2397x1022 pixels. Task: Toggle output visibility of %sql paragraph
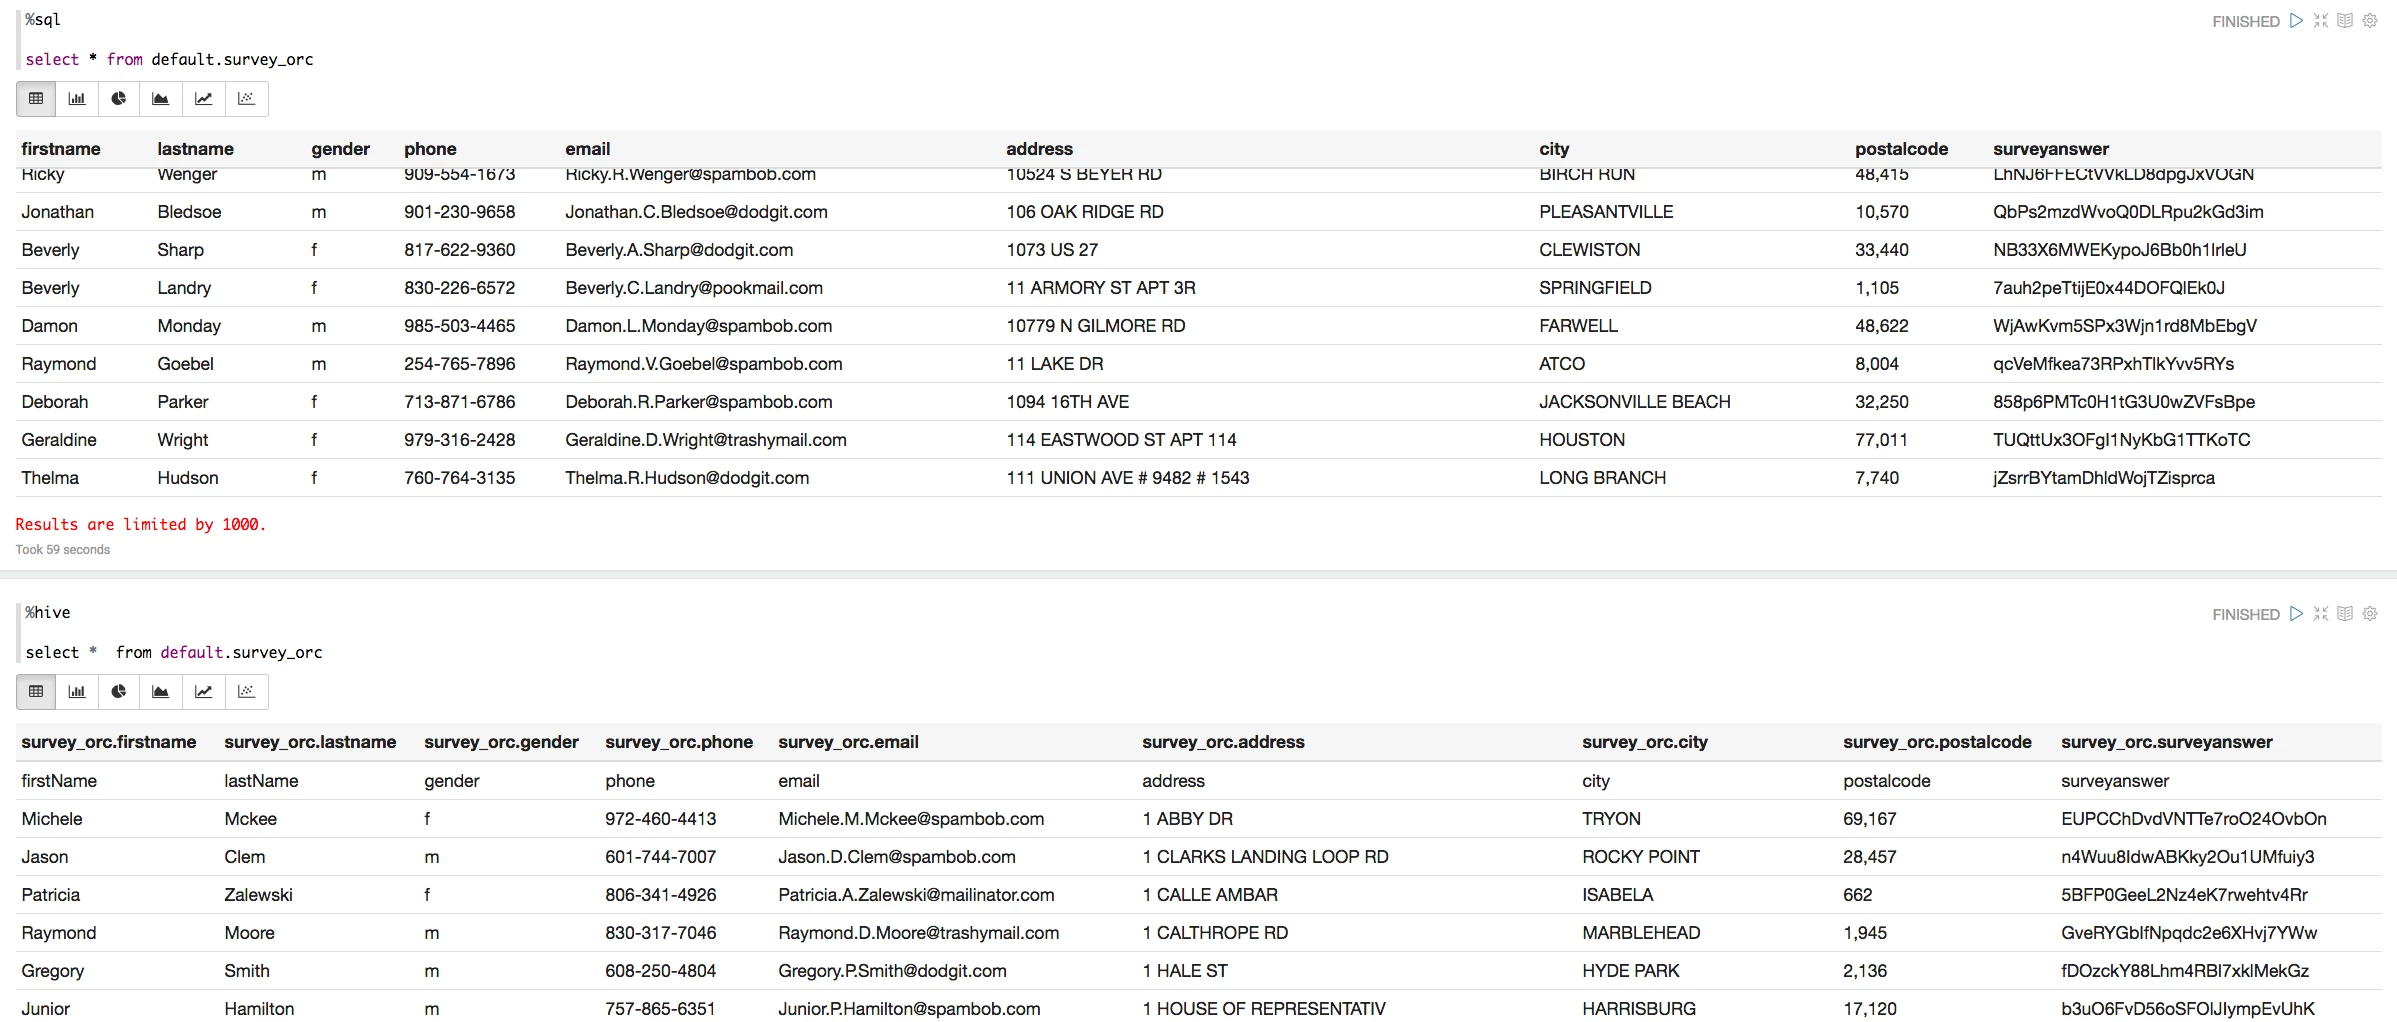point(2345,21)
